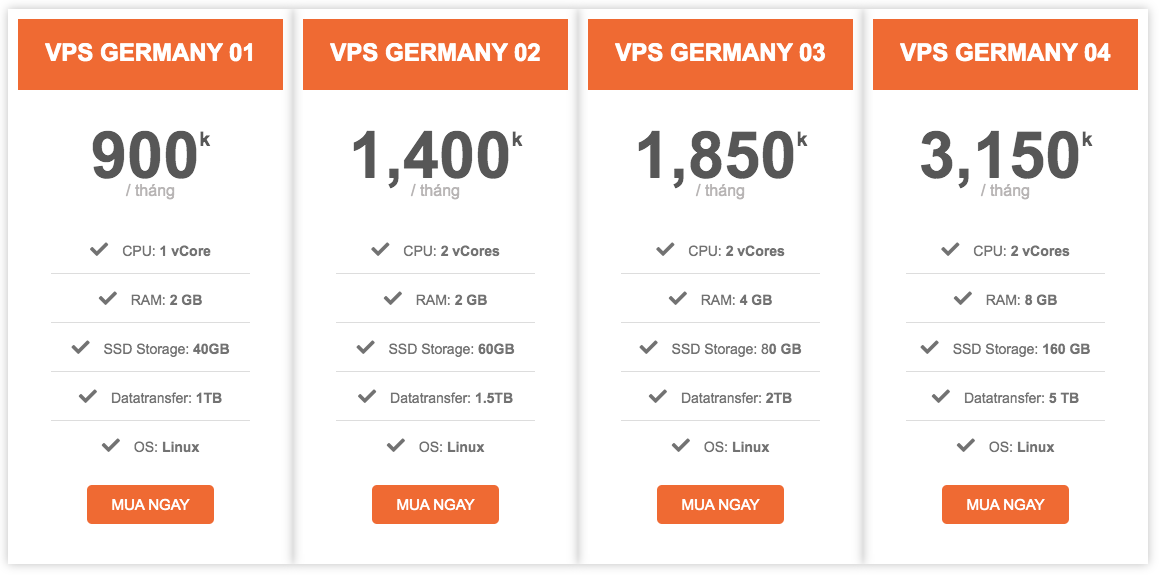This screenshot has width=1159, height=575.
Task: Click the OS: Linux checkmark in plan 03
Action: pos(680,446)
